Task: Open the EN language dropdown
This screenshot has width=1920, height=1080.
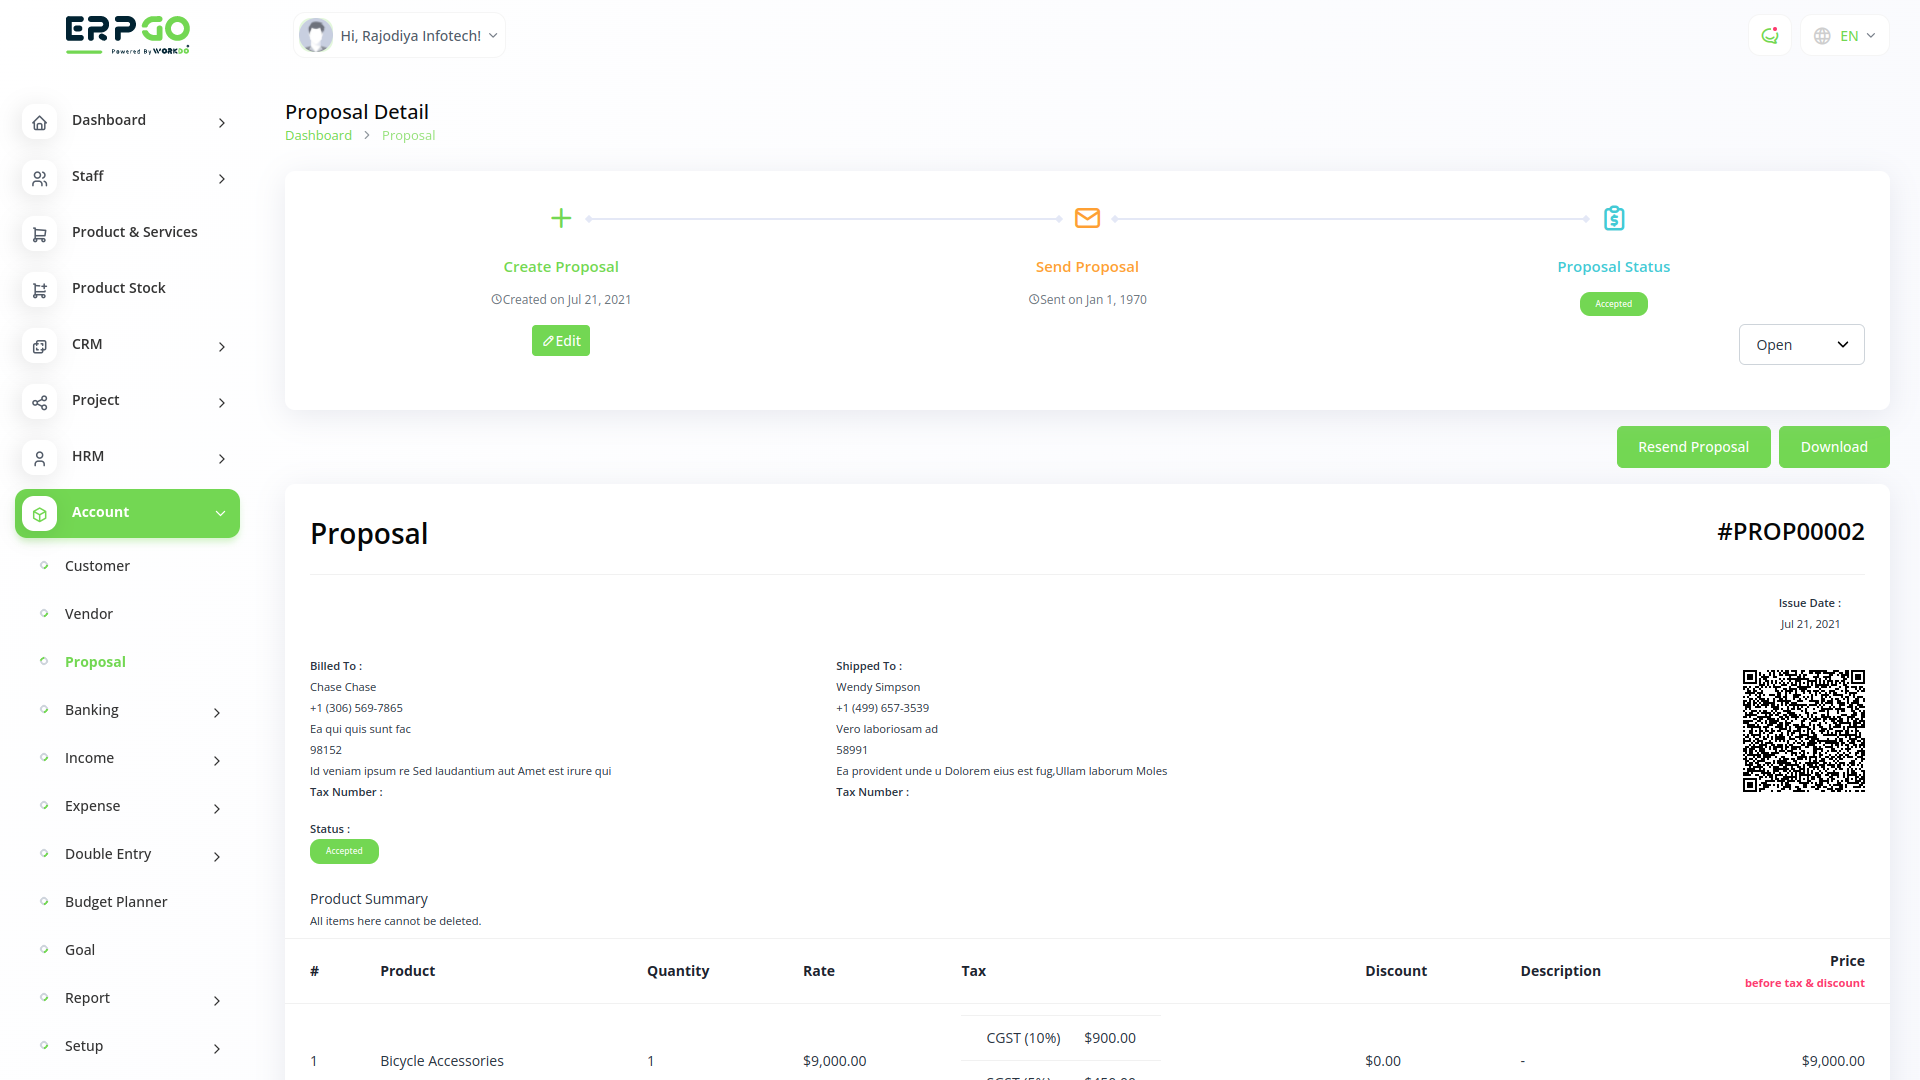Action: (x=1845, y=36)
